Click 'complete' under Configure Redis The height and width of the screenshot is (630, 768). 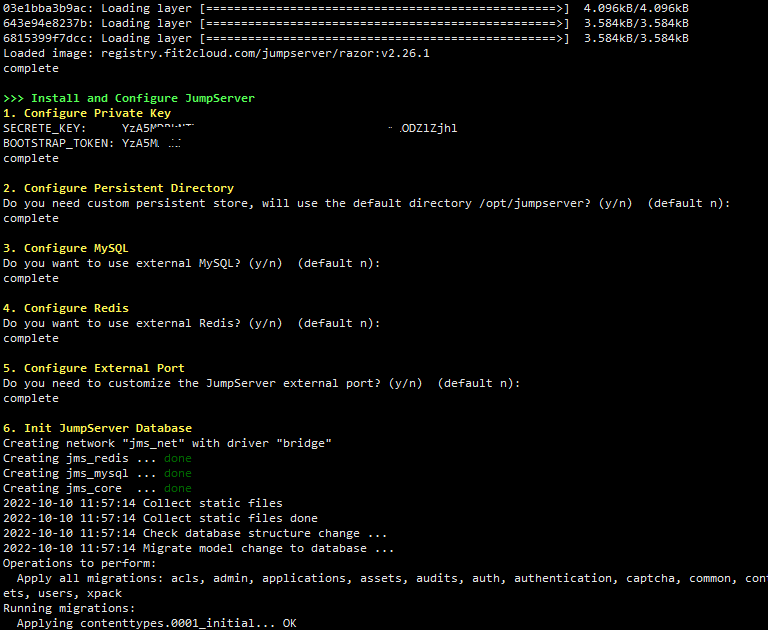coord(31,339)
